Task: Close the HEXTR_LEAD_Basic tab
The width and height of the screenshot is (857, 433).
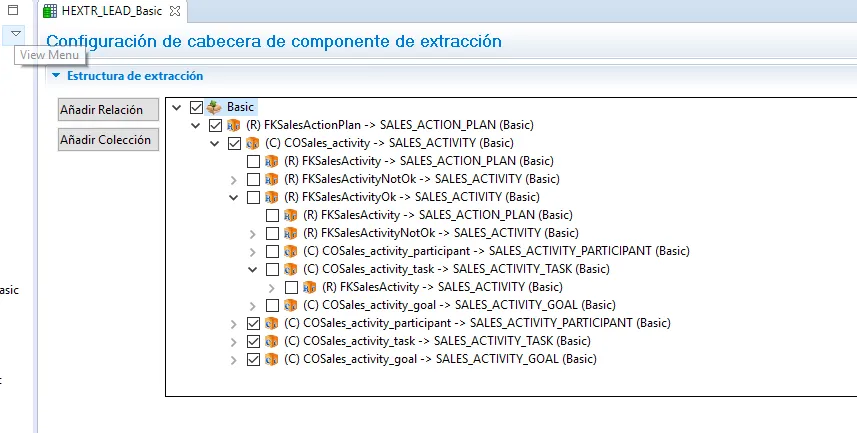Action: pyautogui.click(x=175, y=11)
